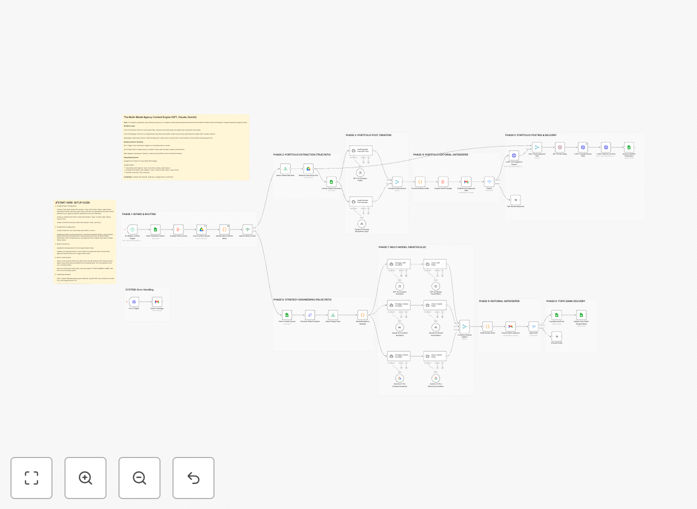Select the no-op node in Phase 9
The height and width of the screenshot is (509, 697).
coord(557,337)
